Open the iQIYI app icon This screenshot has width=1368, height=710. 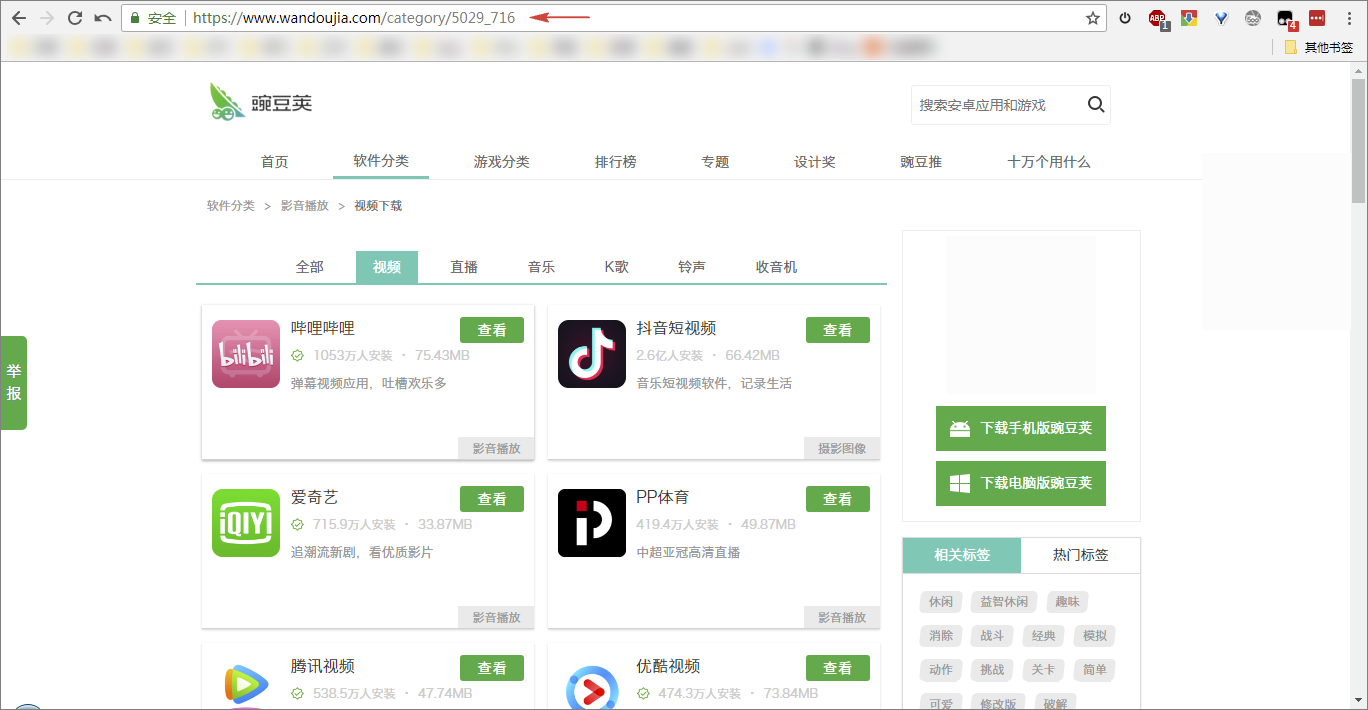pos(246,523)
